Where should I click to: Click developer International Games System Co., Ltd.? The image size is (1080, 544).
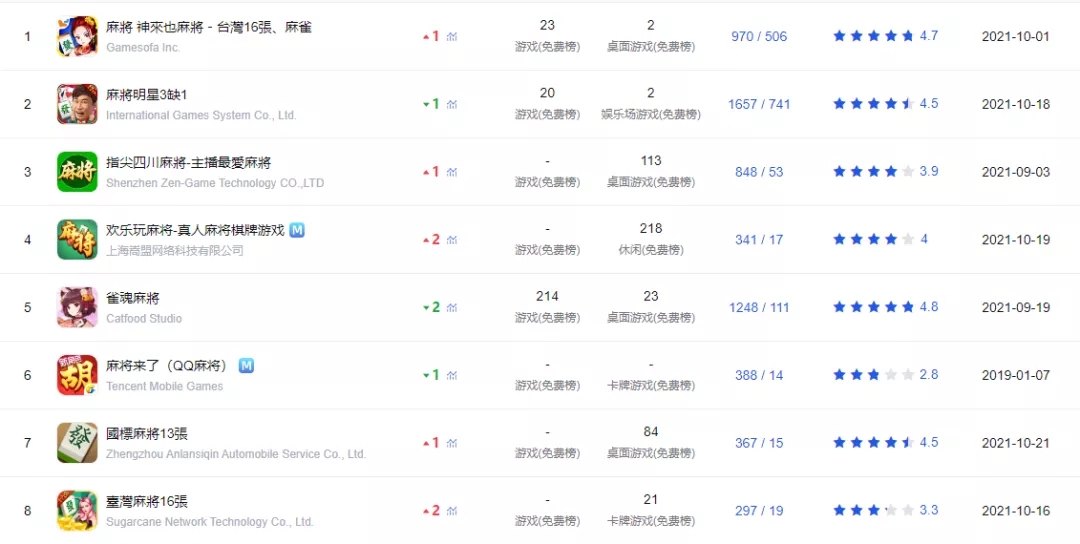201,115
